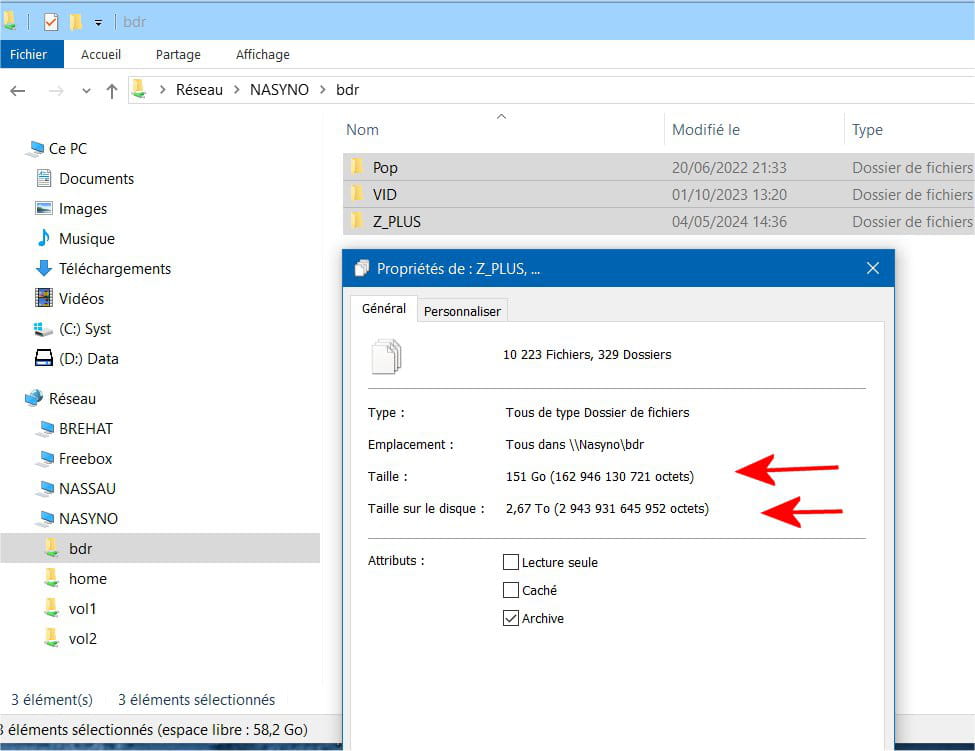
Task: Click Réseau in the address bar breadcrumb
Action: [199, 90]
